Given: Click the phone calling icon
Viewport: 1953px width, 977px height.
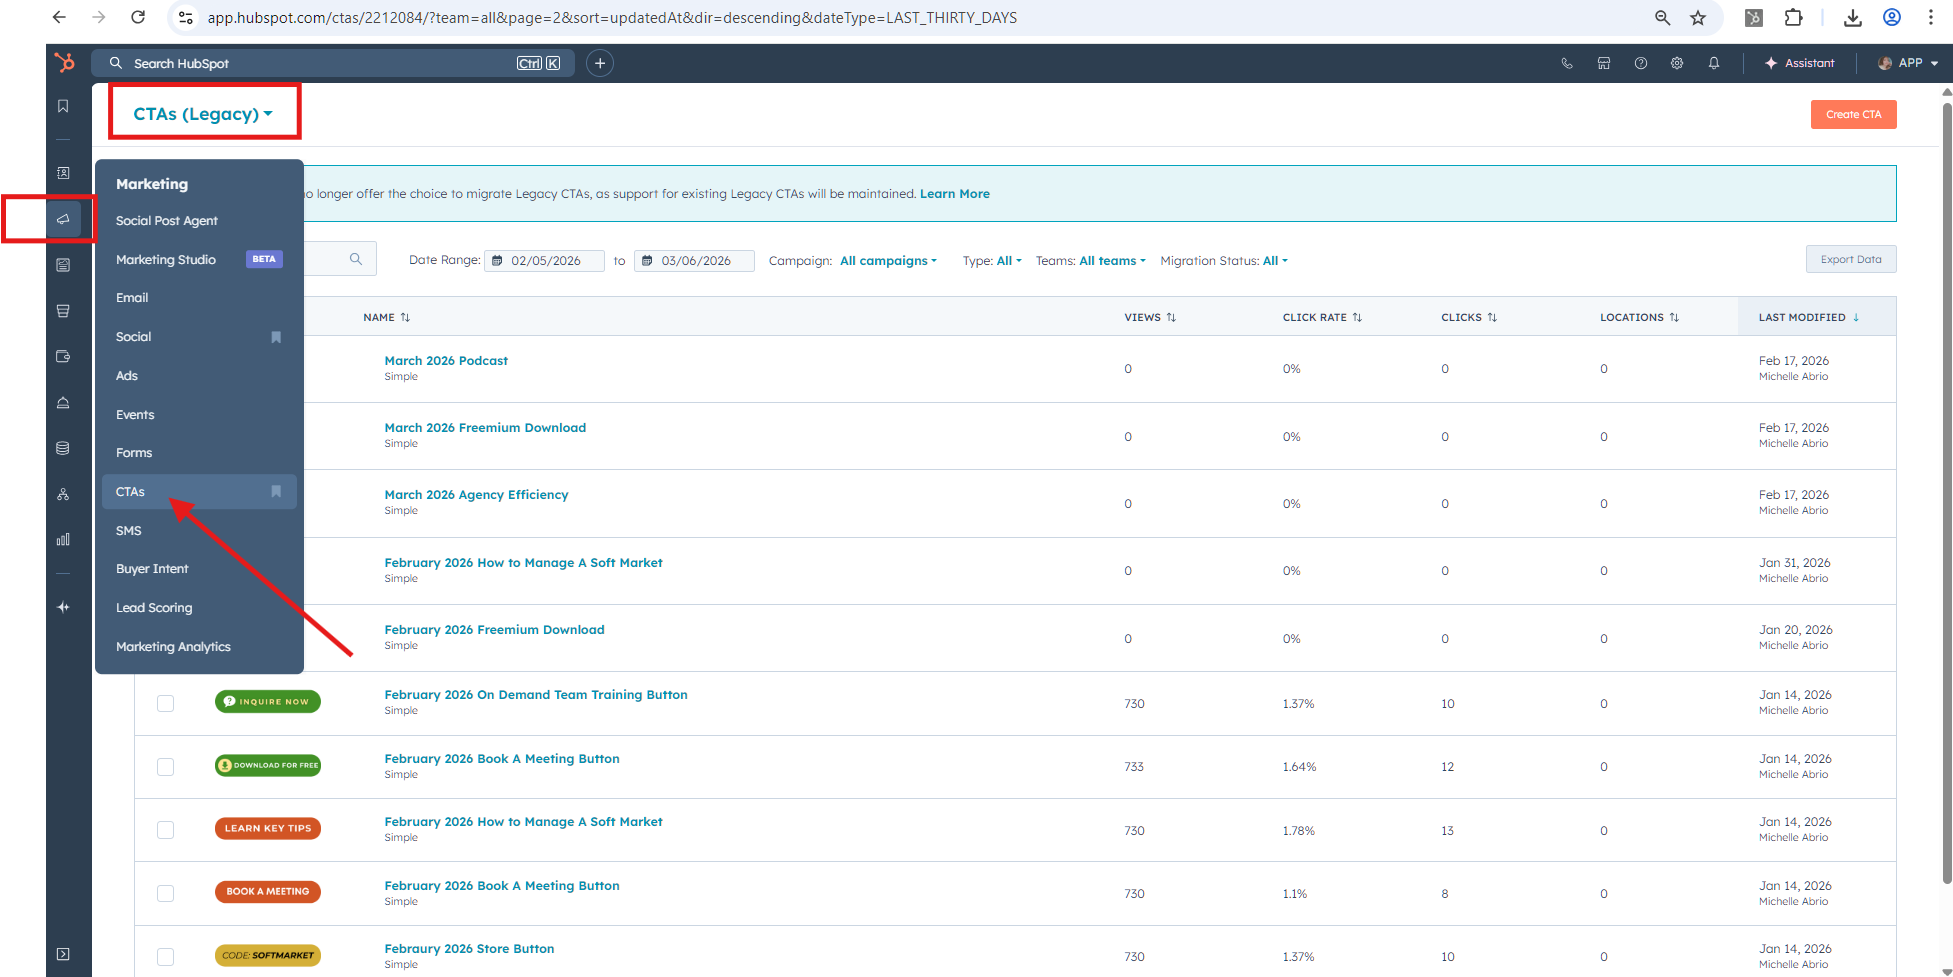Looking at the screenshot, I should click(1567, 63).
